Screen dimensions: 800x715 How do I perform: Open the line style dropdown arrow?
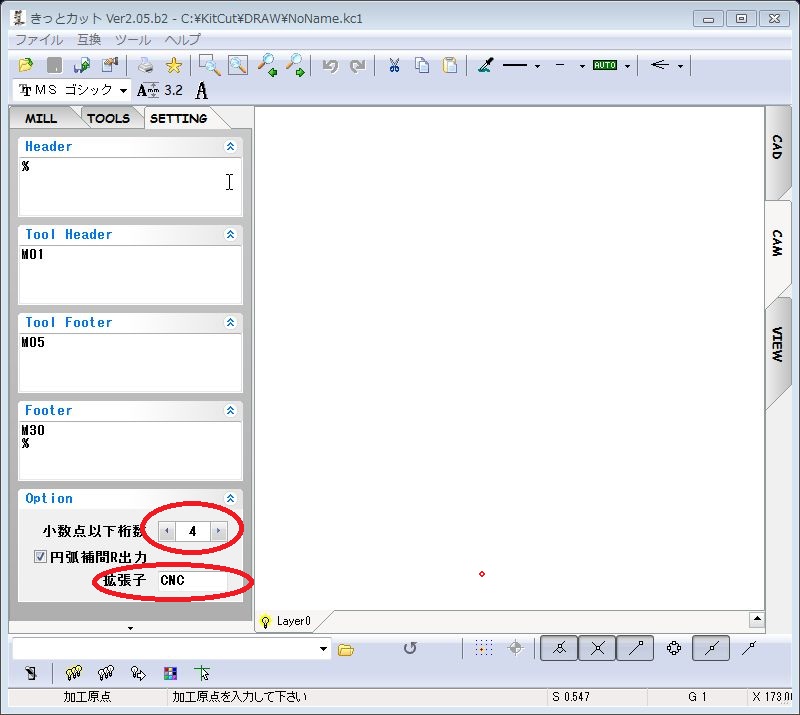[x=537, y=66]
